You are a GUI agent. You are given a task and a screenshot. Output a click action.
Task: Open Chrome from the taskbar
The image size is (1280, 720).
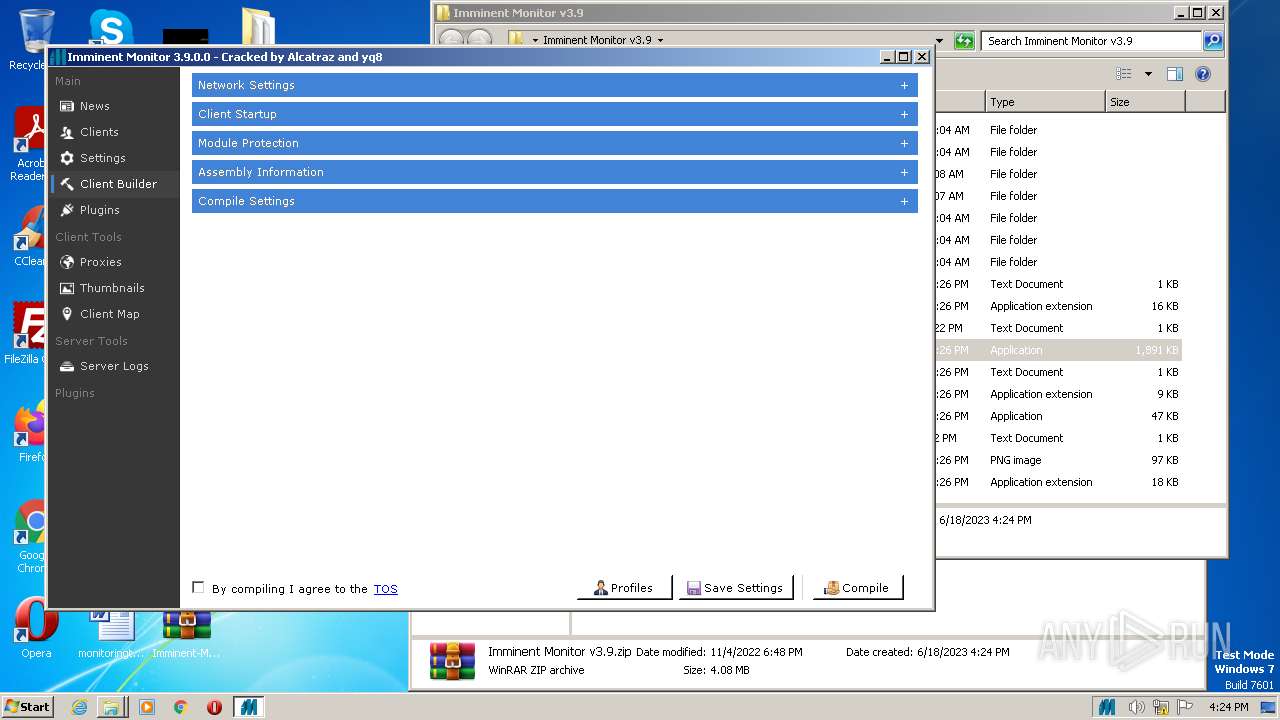coord(181,707)
